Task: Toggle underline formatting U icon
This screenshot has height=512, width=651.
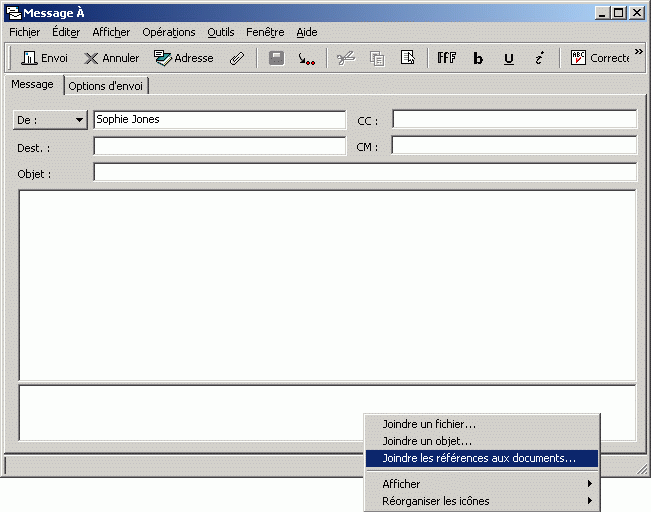Action: [509, 59]
